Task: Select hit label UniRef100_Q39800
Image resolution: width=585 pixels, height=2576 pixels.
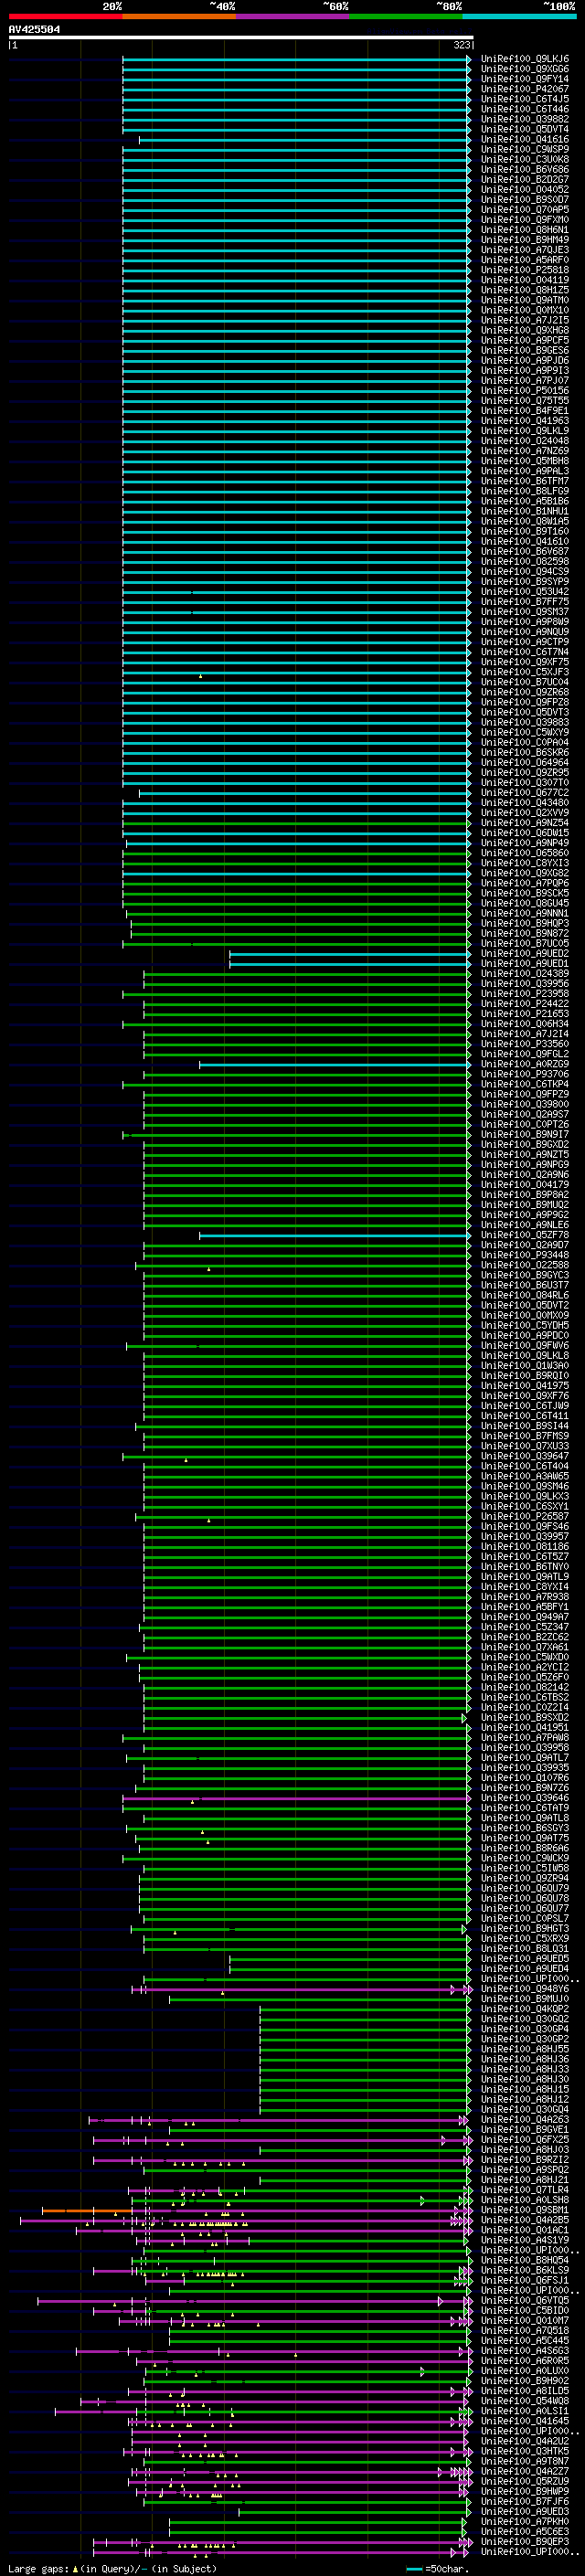Action: click(525, 1104)
